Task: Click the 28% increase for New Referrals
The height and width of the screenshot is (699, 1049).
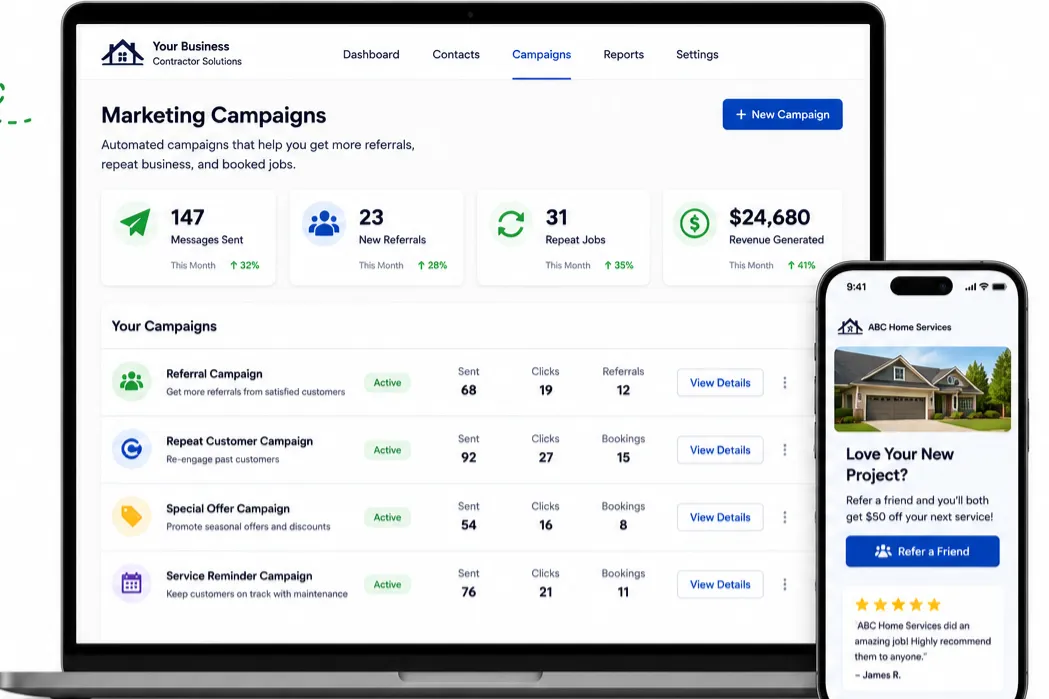Action: coord(432,265)
